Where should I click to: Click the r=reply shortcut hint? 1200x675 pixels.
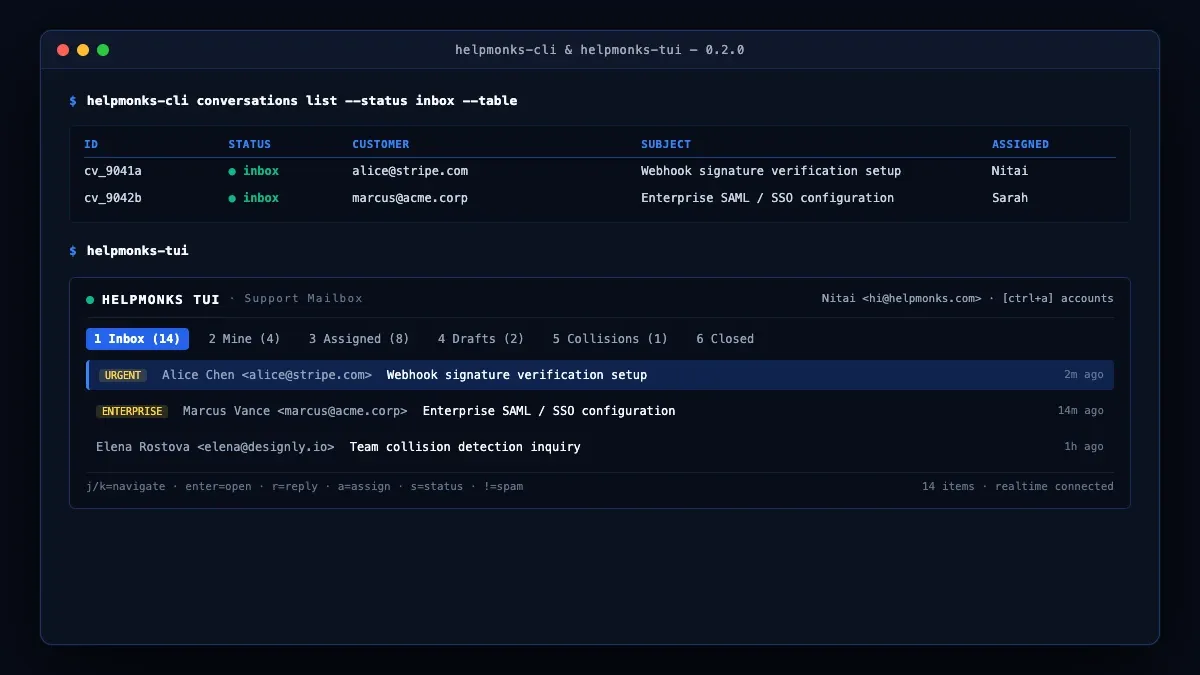point(294,486)
